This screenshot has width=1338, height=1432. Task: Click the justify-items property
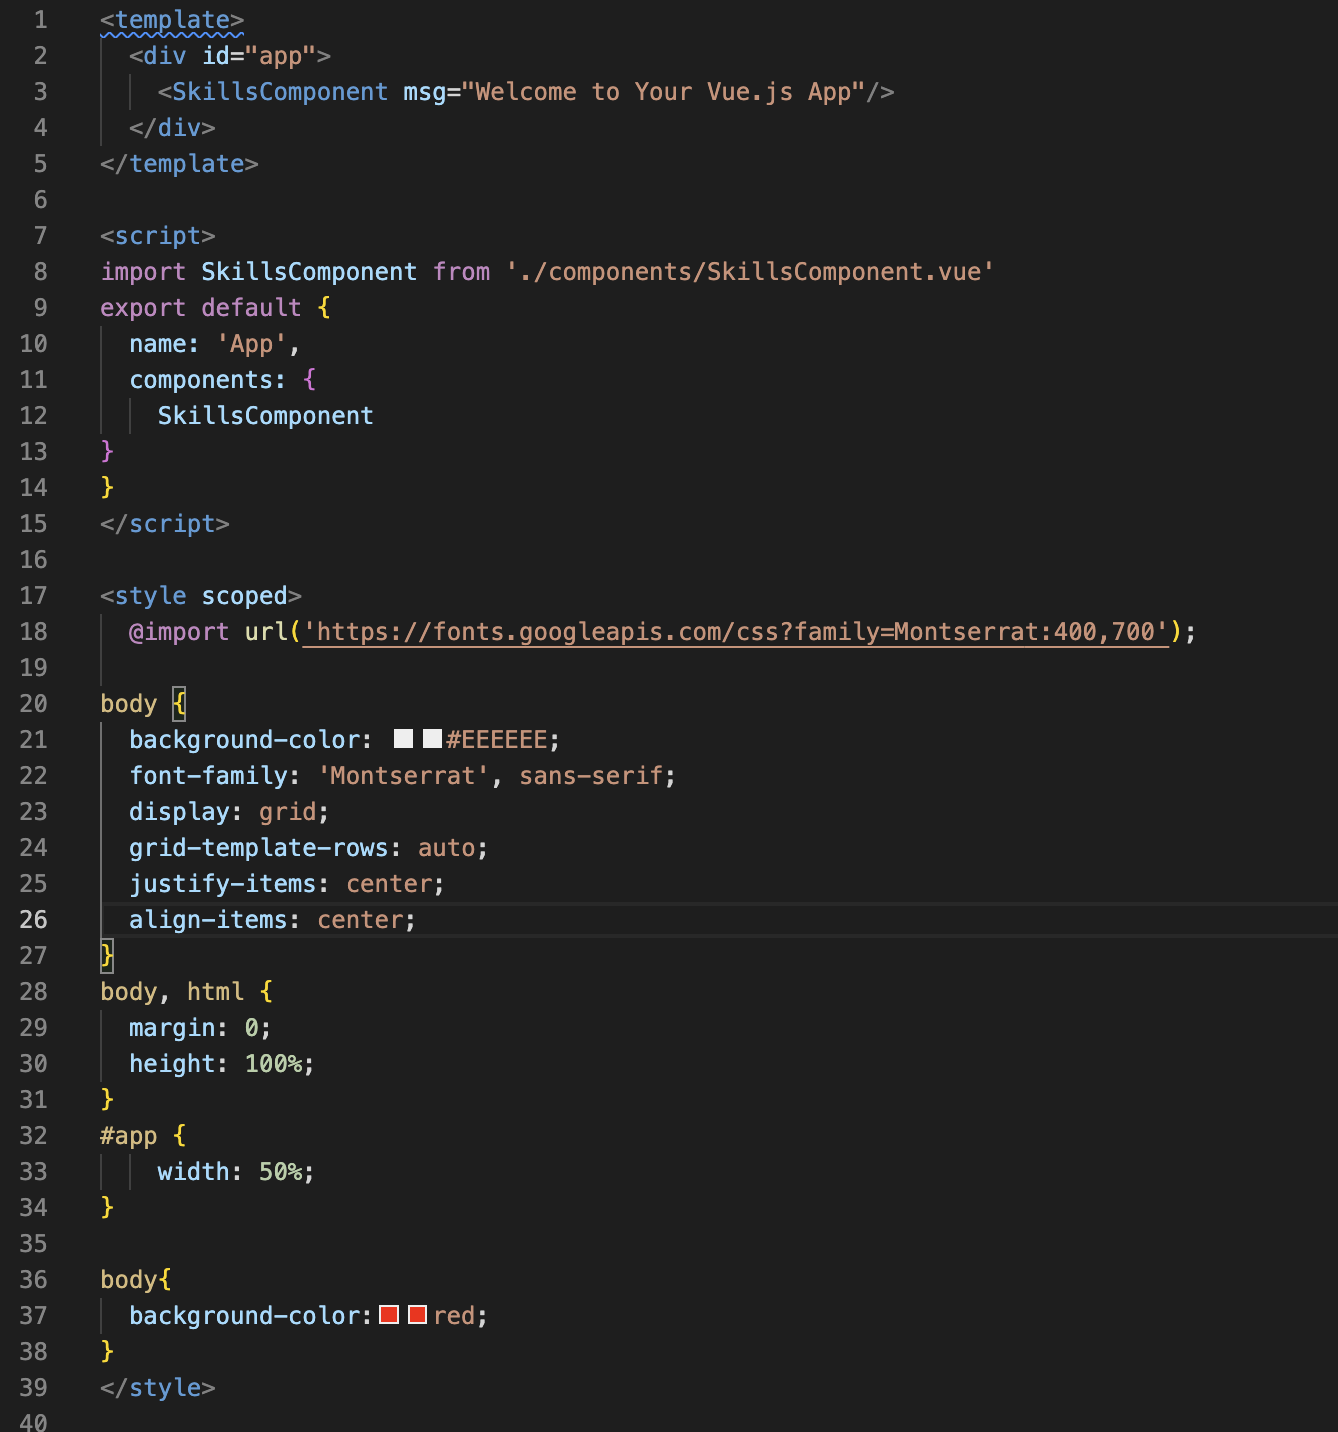point(222,884)
